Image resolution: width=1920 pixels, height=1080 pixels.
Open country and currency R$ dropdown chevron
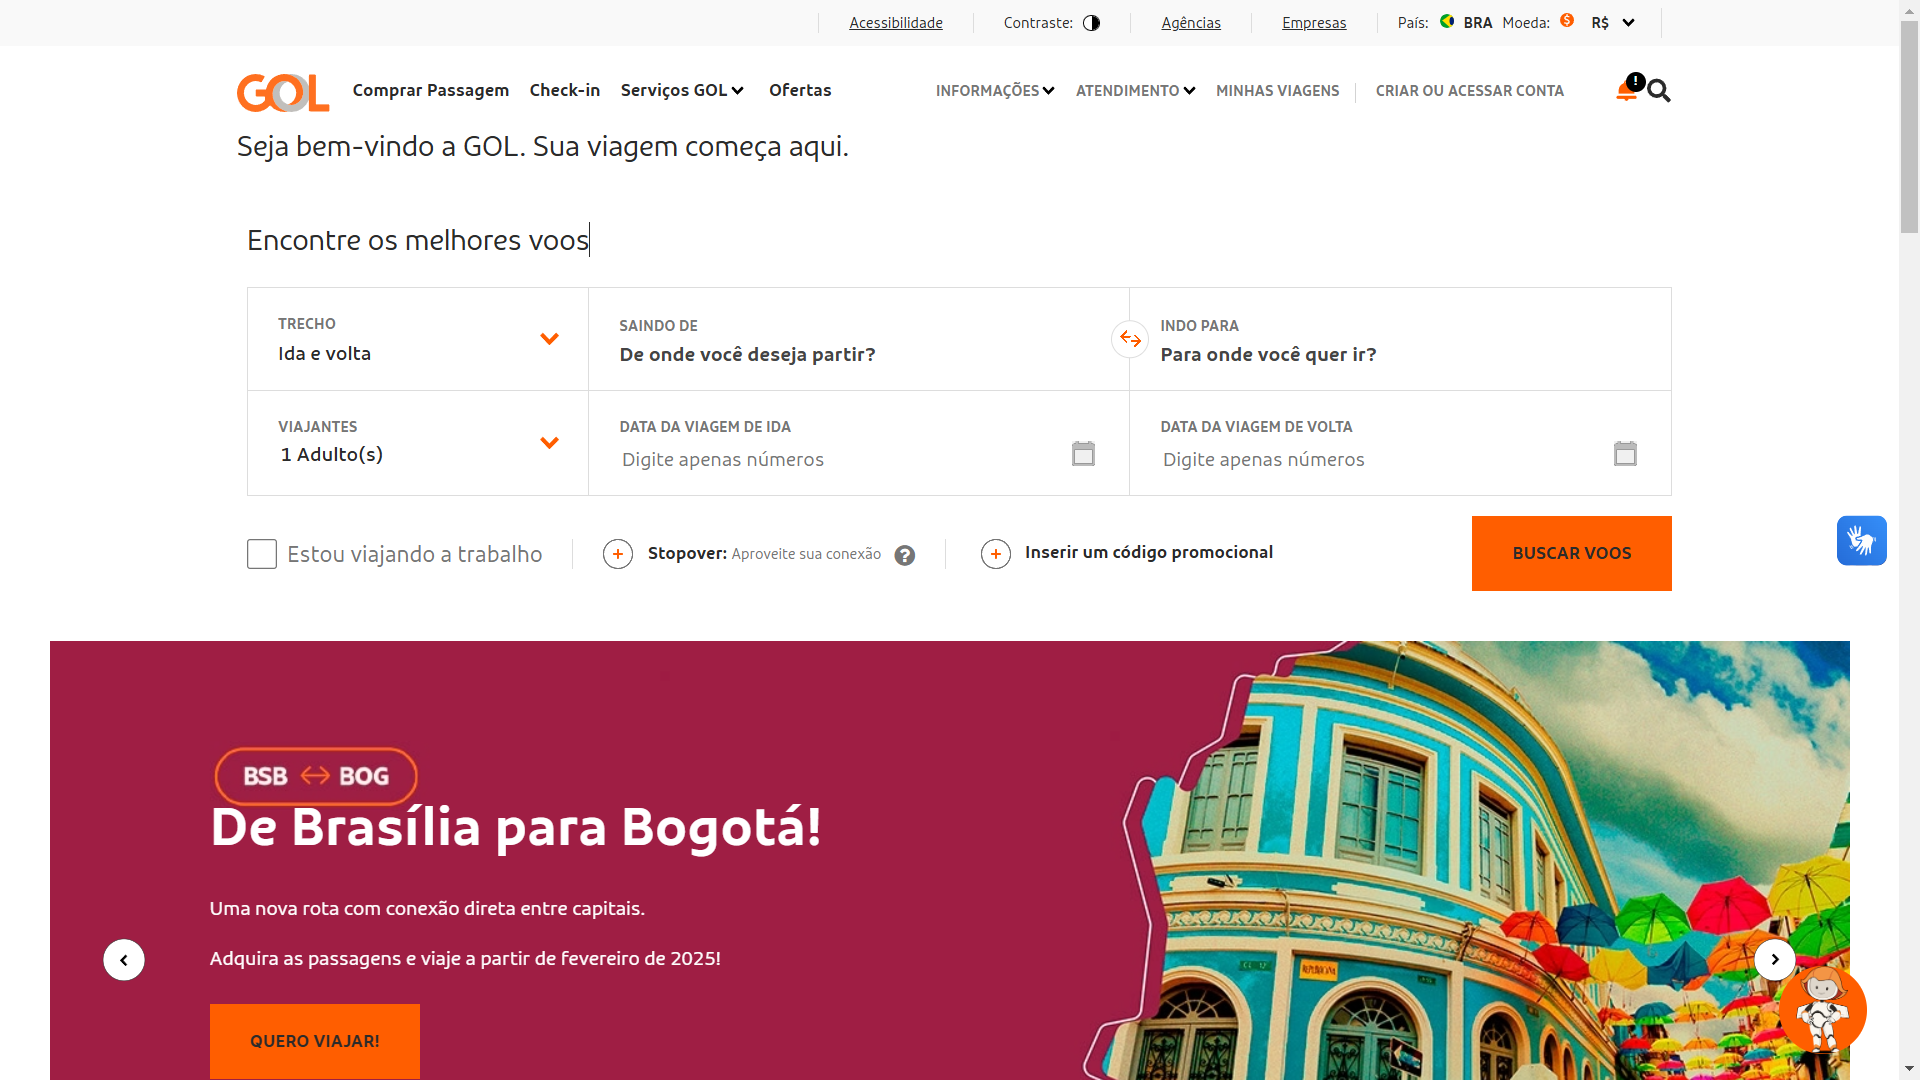(1628, 23)
